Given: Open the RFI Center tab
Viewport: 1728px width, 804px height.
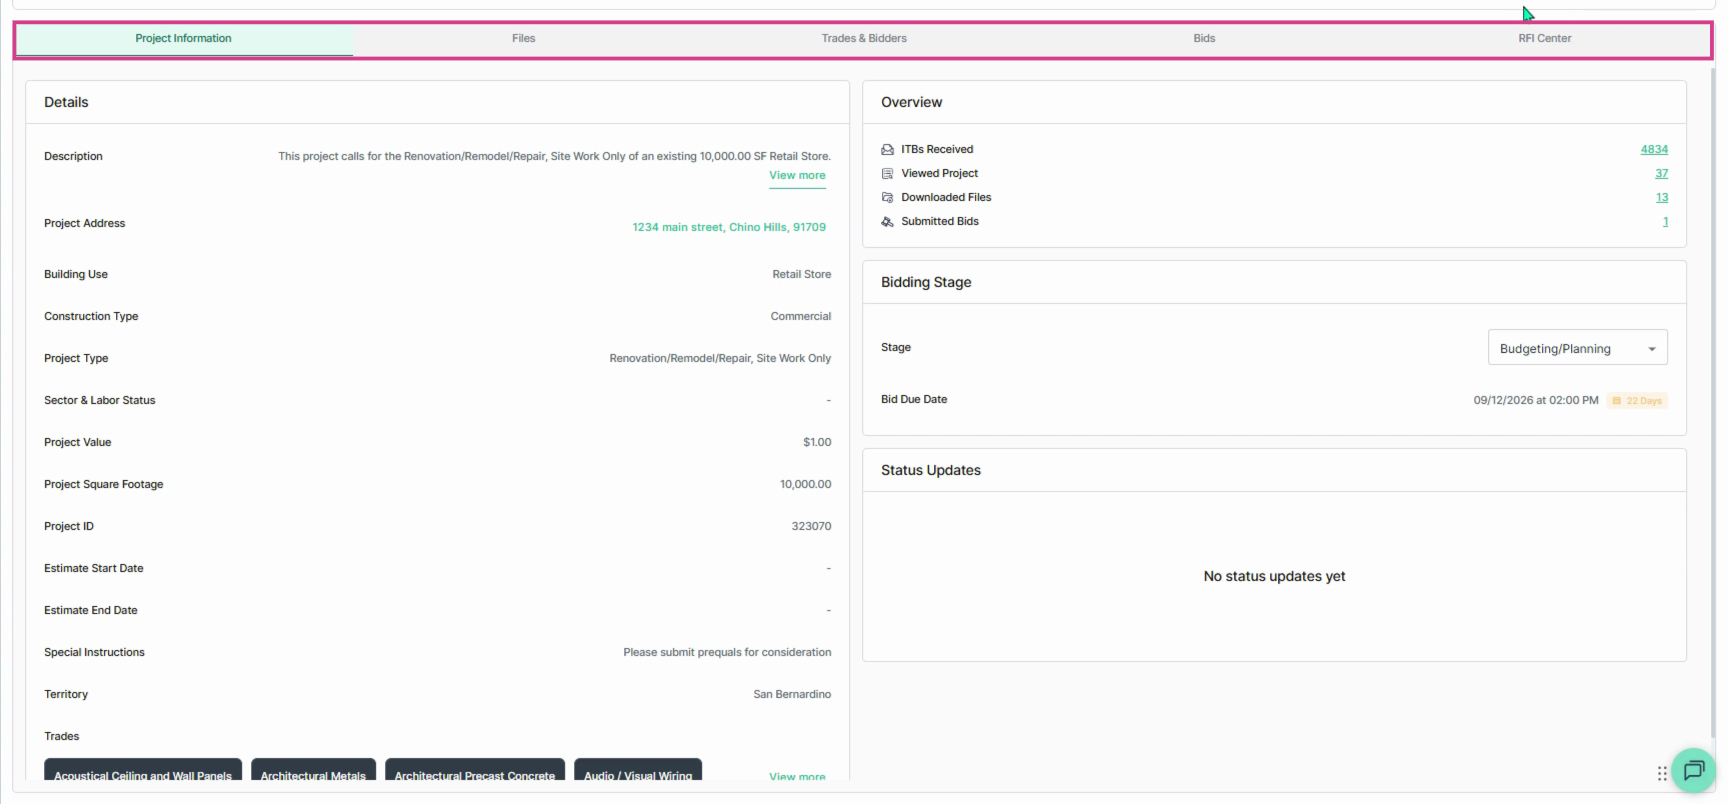Looking at the screenshot, I should tap(1544, 38).
